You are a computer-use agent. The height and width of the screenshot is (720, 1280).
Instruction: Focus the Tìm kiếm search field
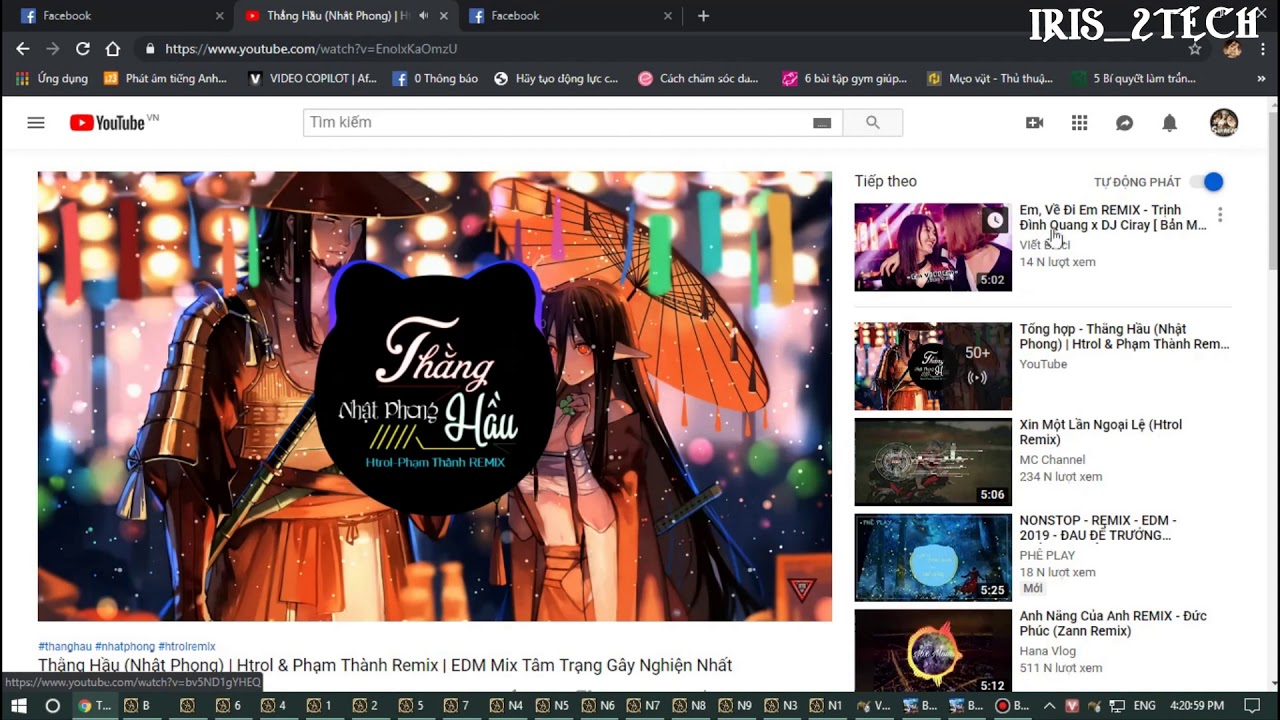(558, 122)
